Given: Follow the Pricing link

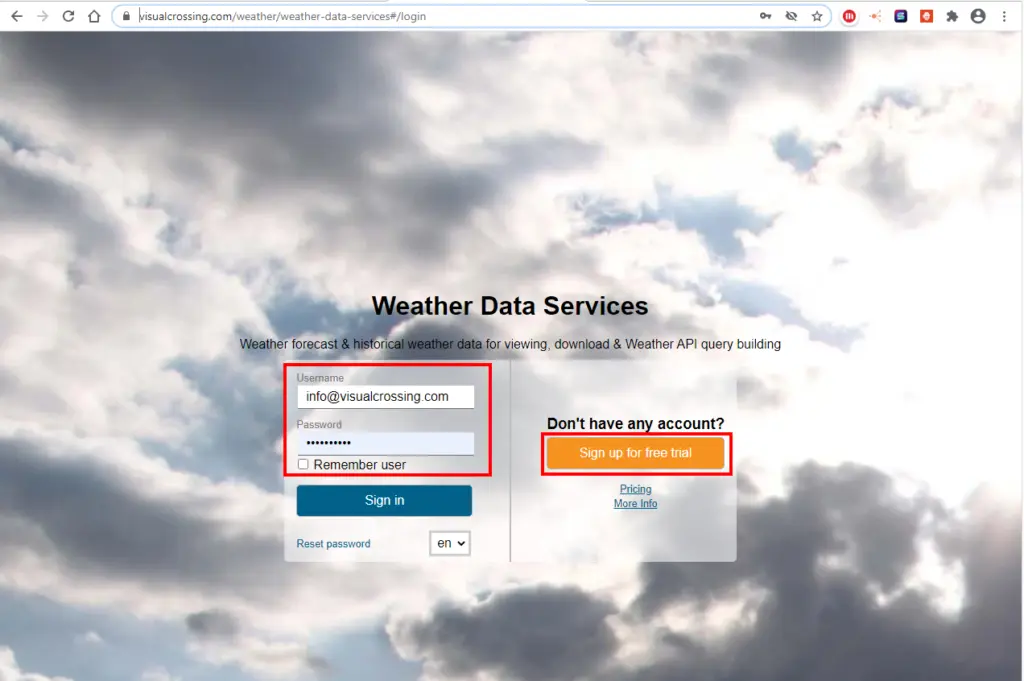Looking at the screenshot, I should click(x=635, y=489).
